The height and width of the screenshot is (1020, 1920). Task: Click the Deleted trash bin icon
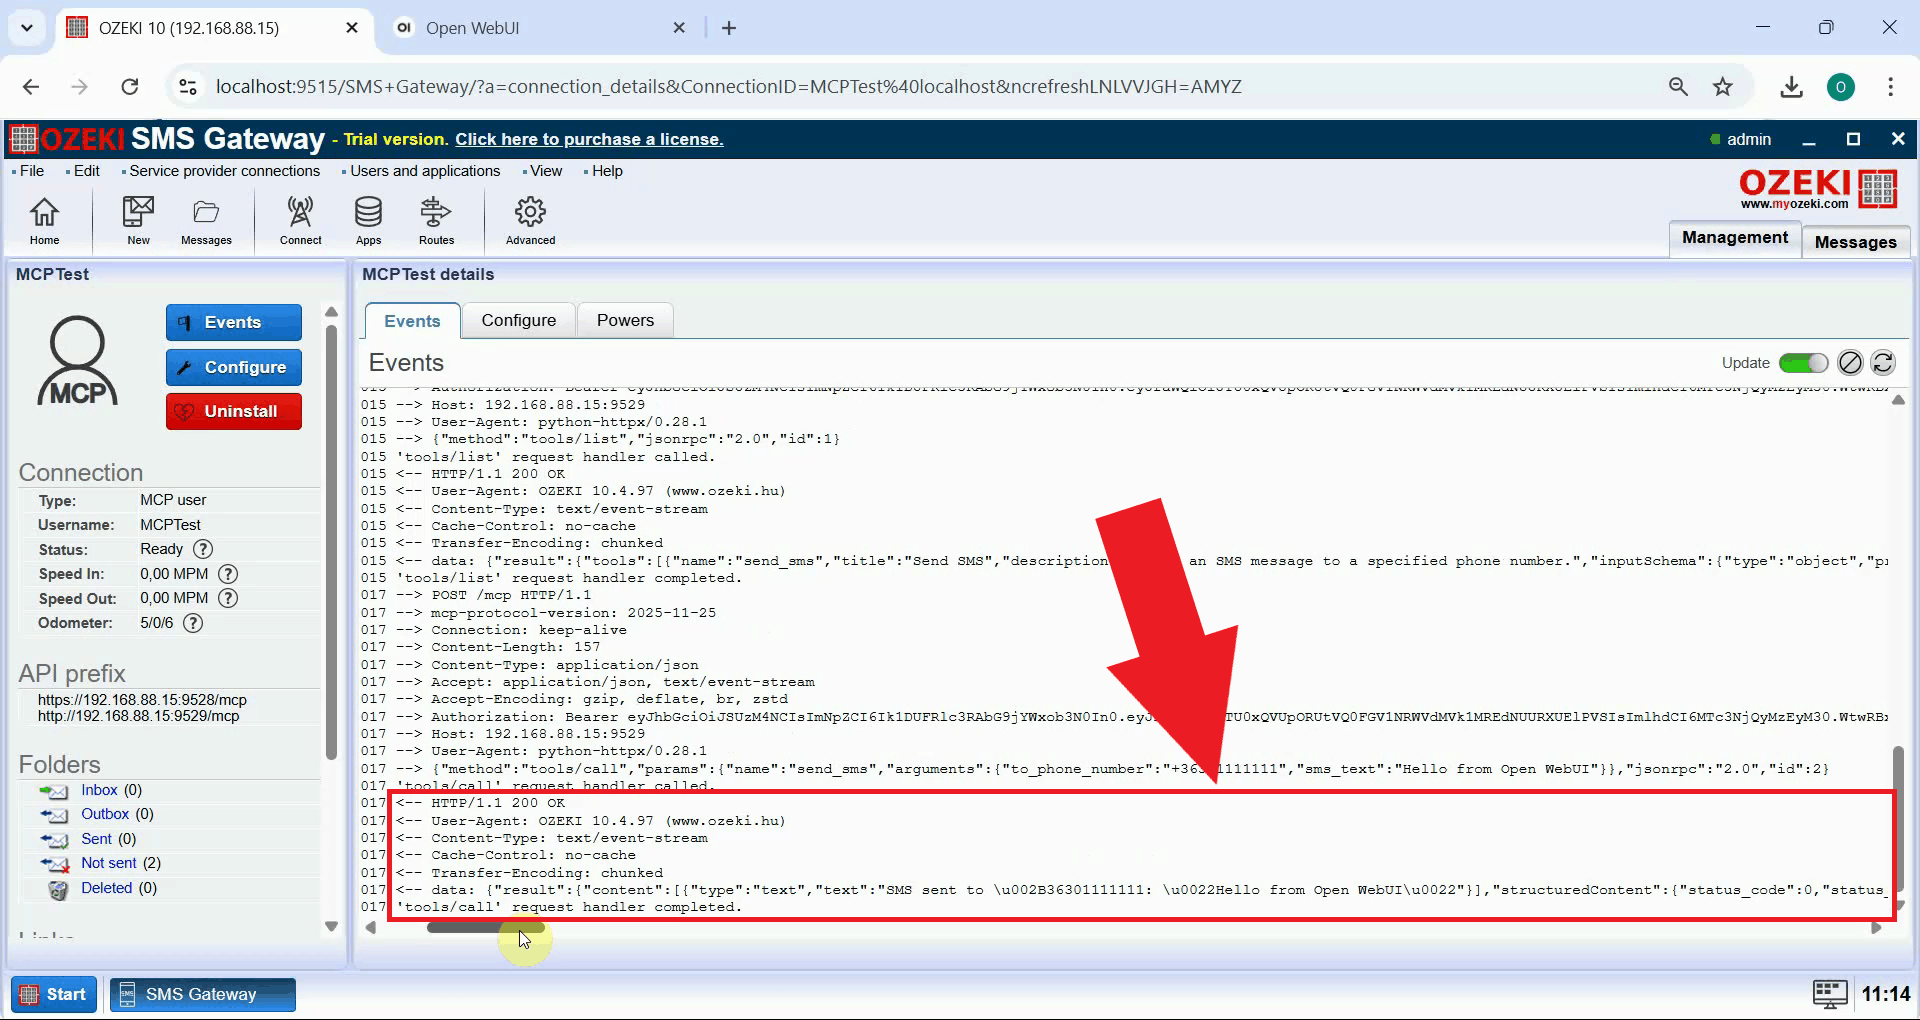click(58, 889)
